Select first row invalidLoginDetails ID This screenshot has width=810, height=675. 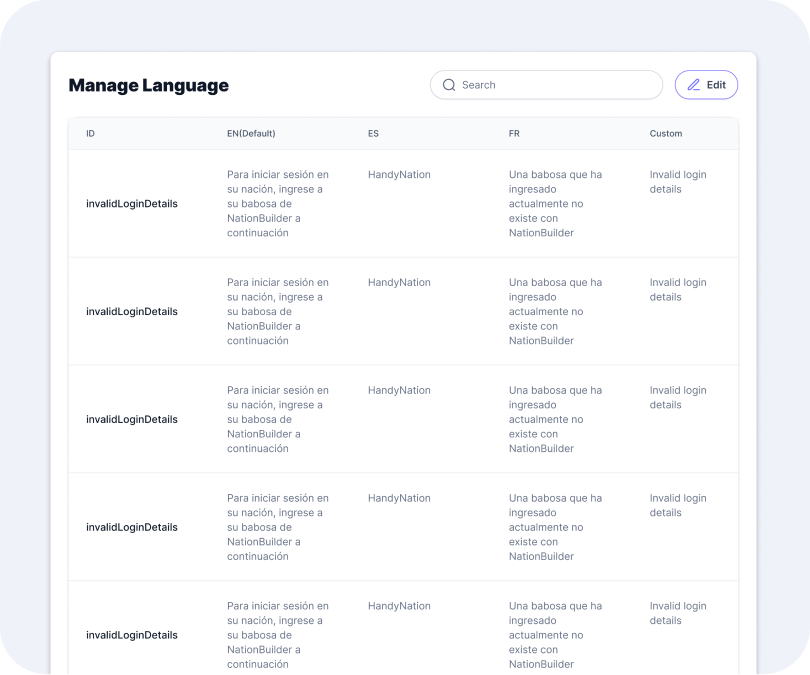click(132, 203)
